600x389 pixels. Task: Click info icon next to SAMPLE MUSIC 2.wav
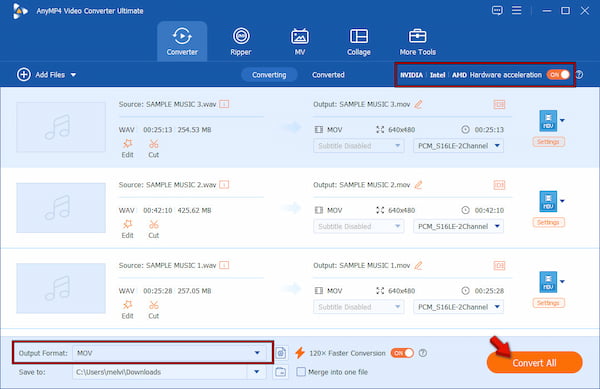[x=224, y=185]
